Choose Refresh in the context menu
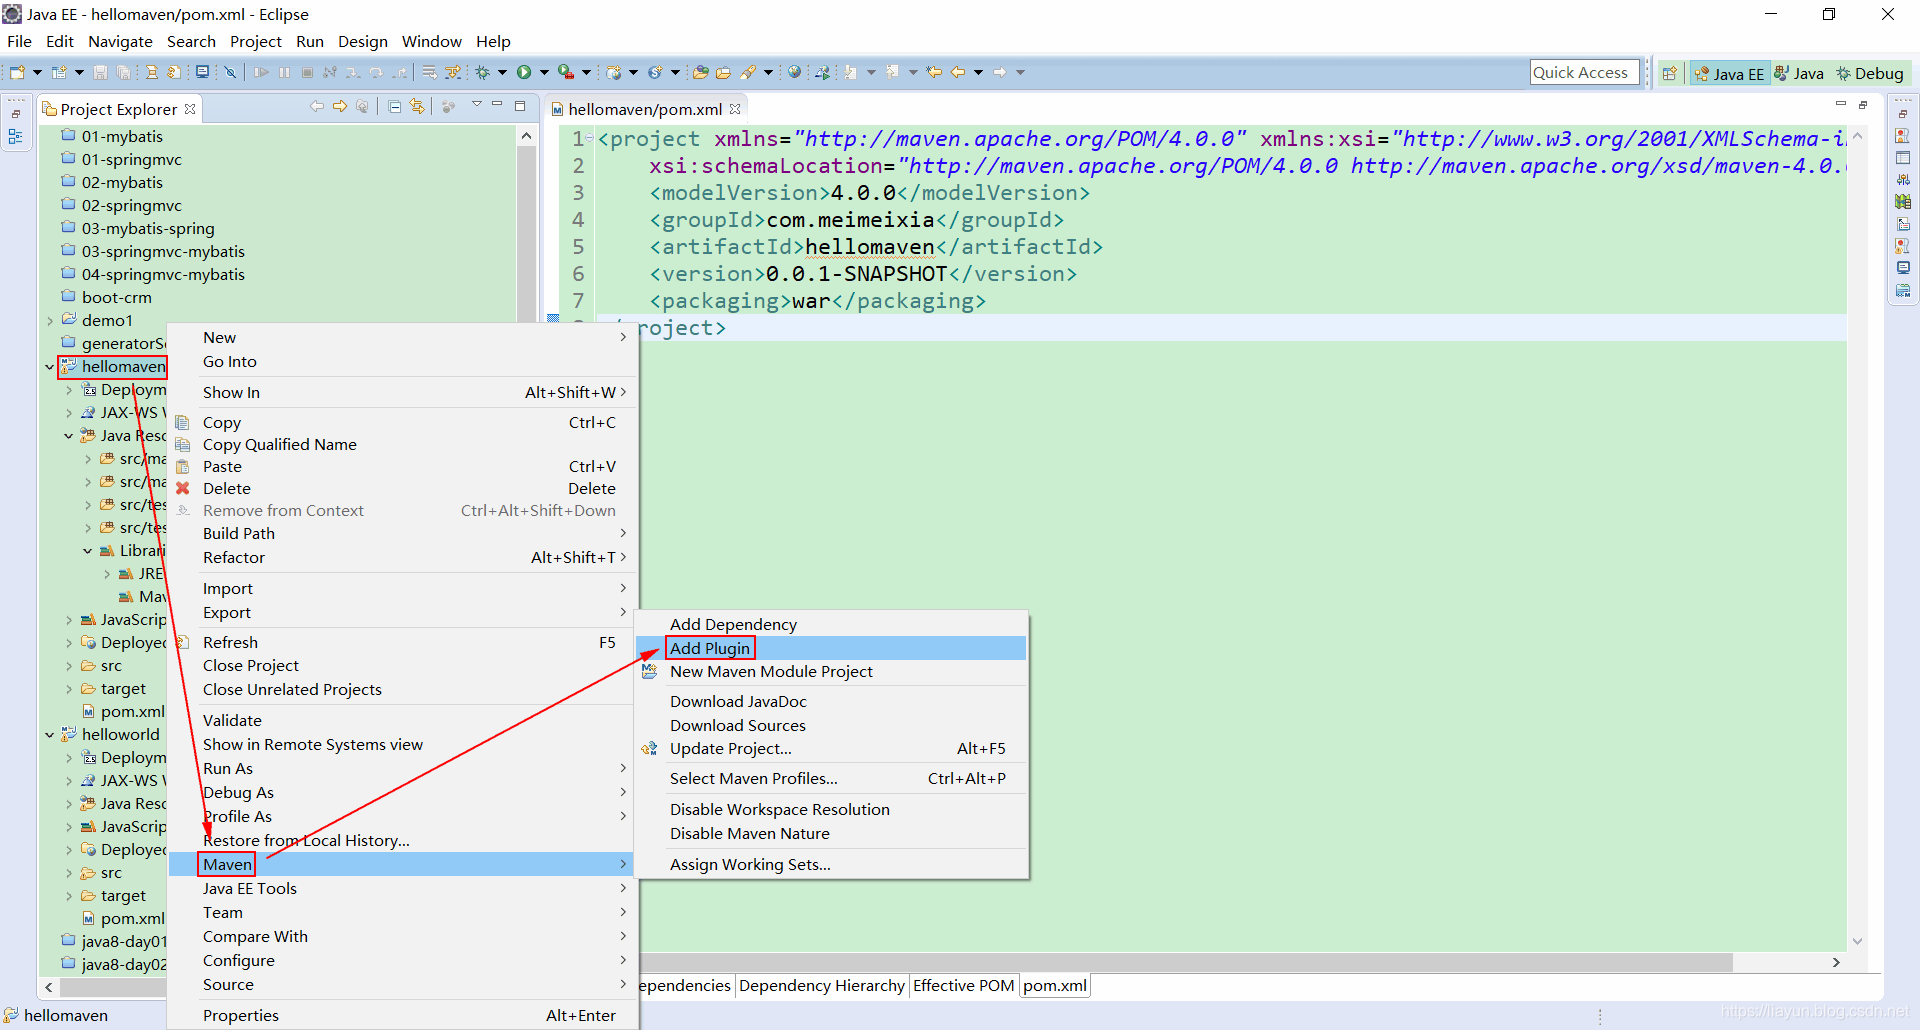 tap(402, 642)
